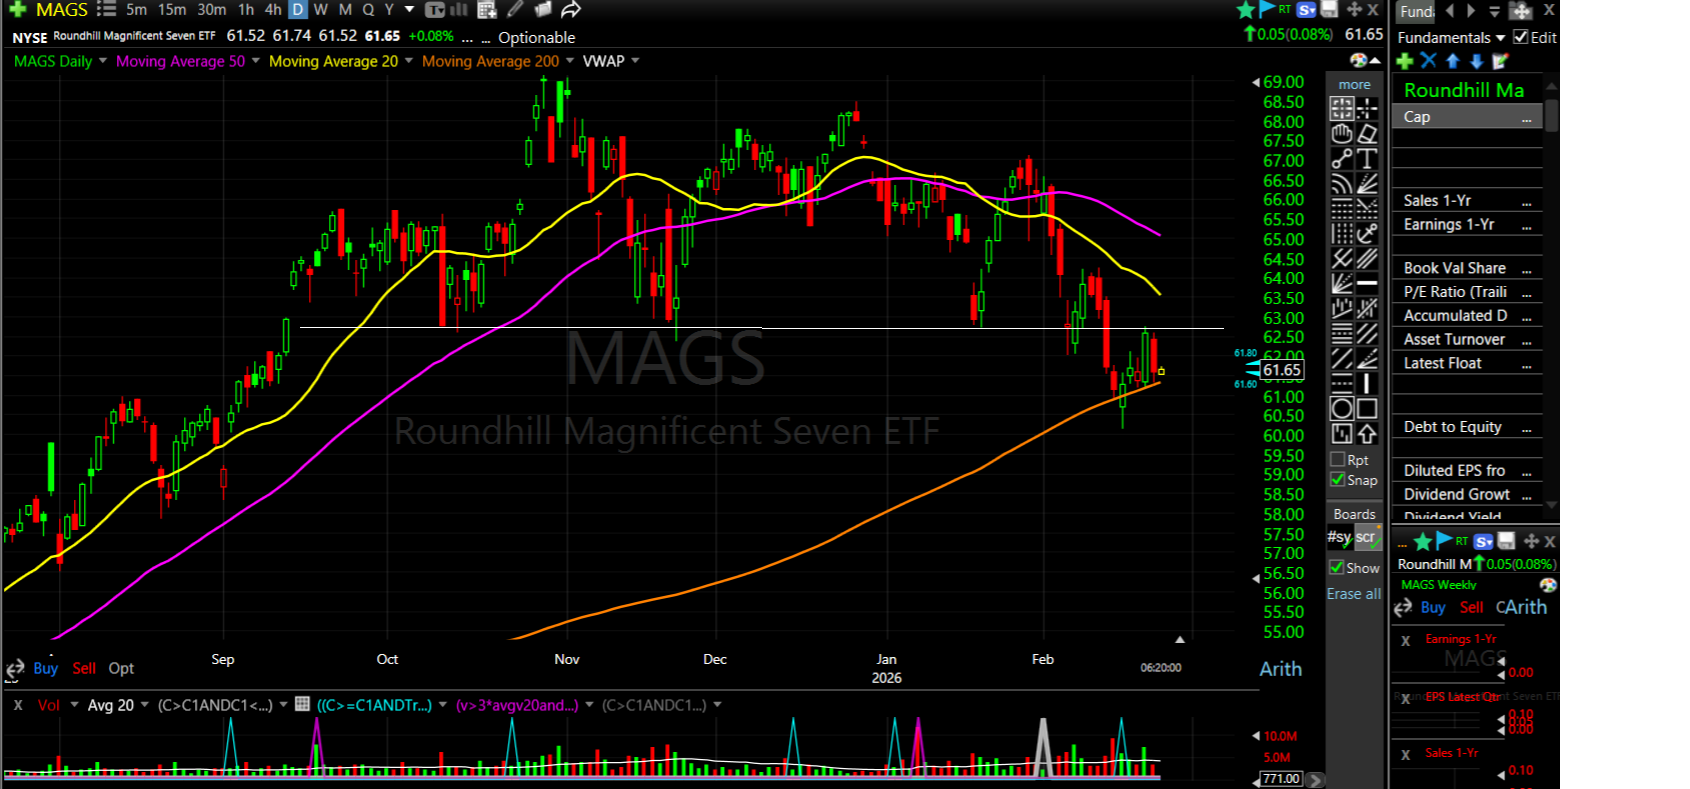Image resolution: width=1690 pixels, height=789 pixels.
Task: Open the watchlist list icon beside MAGS
Action: click(x=106, y=10)
